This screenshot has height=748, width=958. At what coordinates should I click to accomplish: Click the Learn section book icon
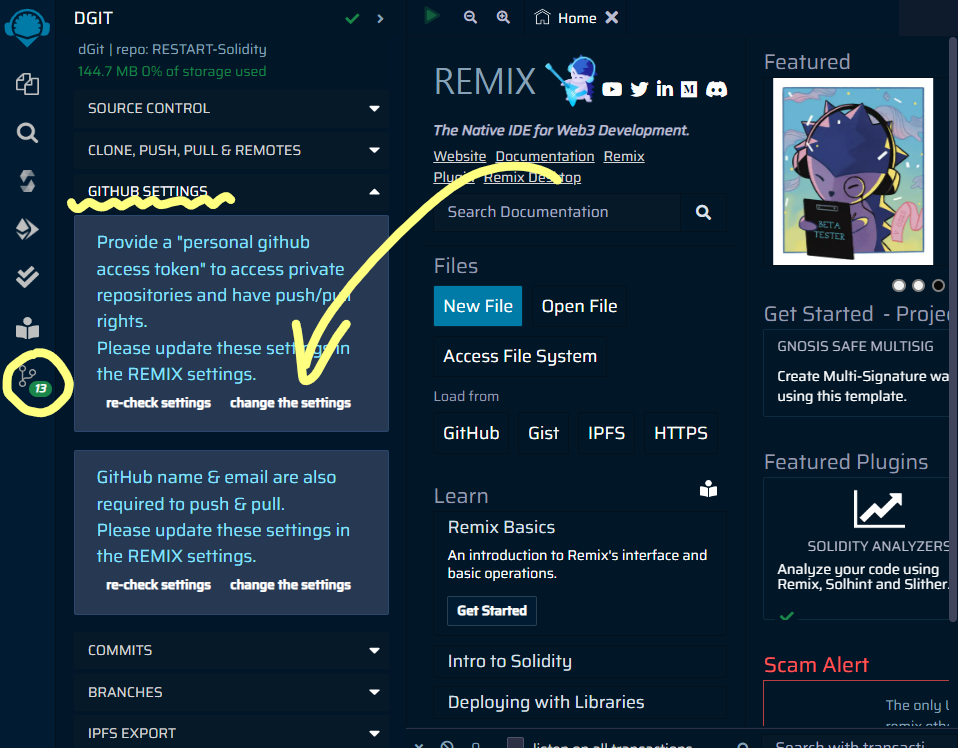point(708,489)
